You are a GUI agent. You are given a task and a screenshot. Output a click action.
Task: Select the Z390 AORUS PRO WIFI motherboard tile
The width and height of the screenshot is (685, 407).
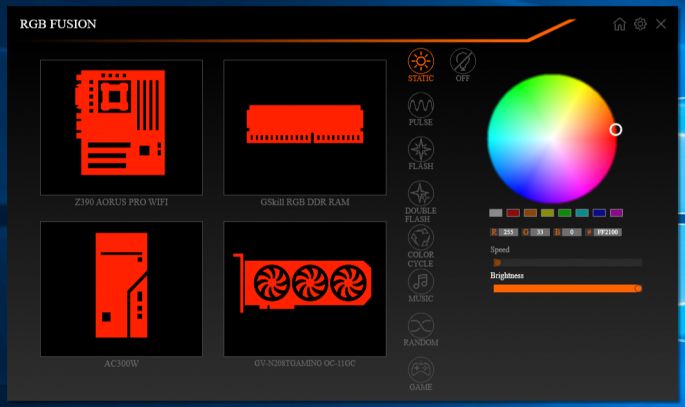[x=121, y=127]
